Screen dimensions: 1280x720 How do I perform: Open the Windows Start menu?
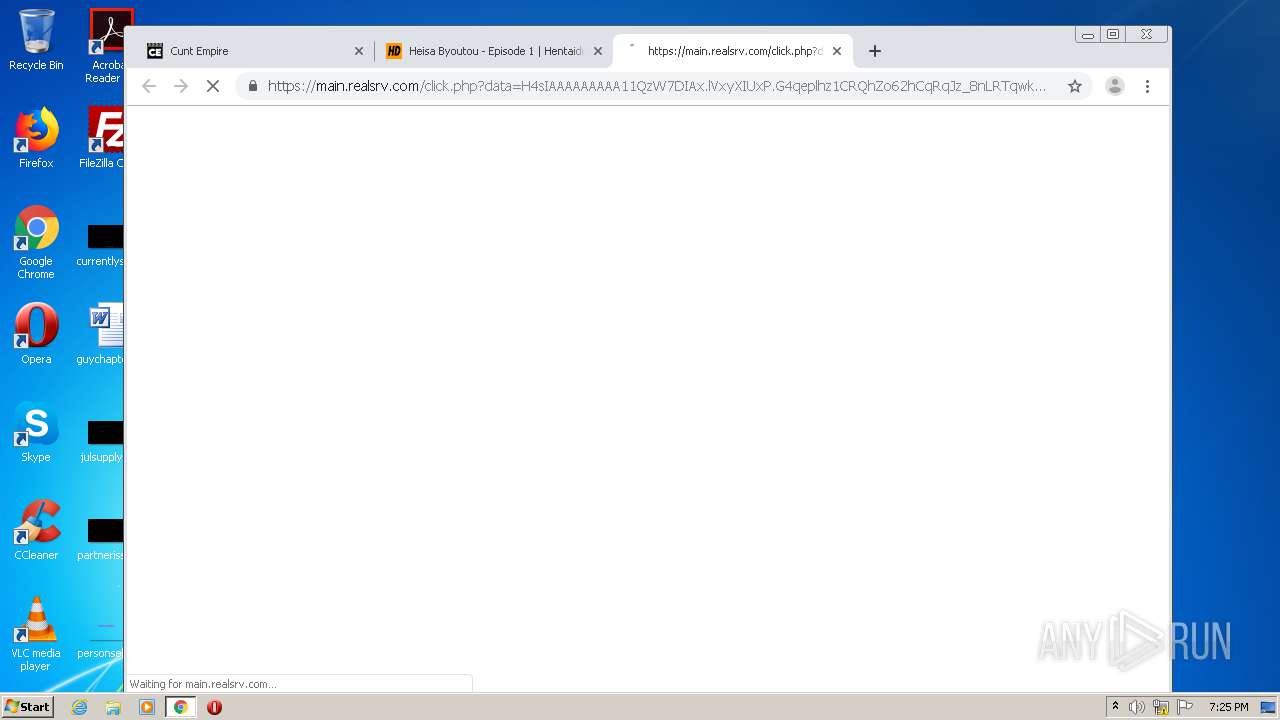(28, 707)
